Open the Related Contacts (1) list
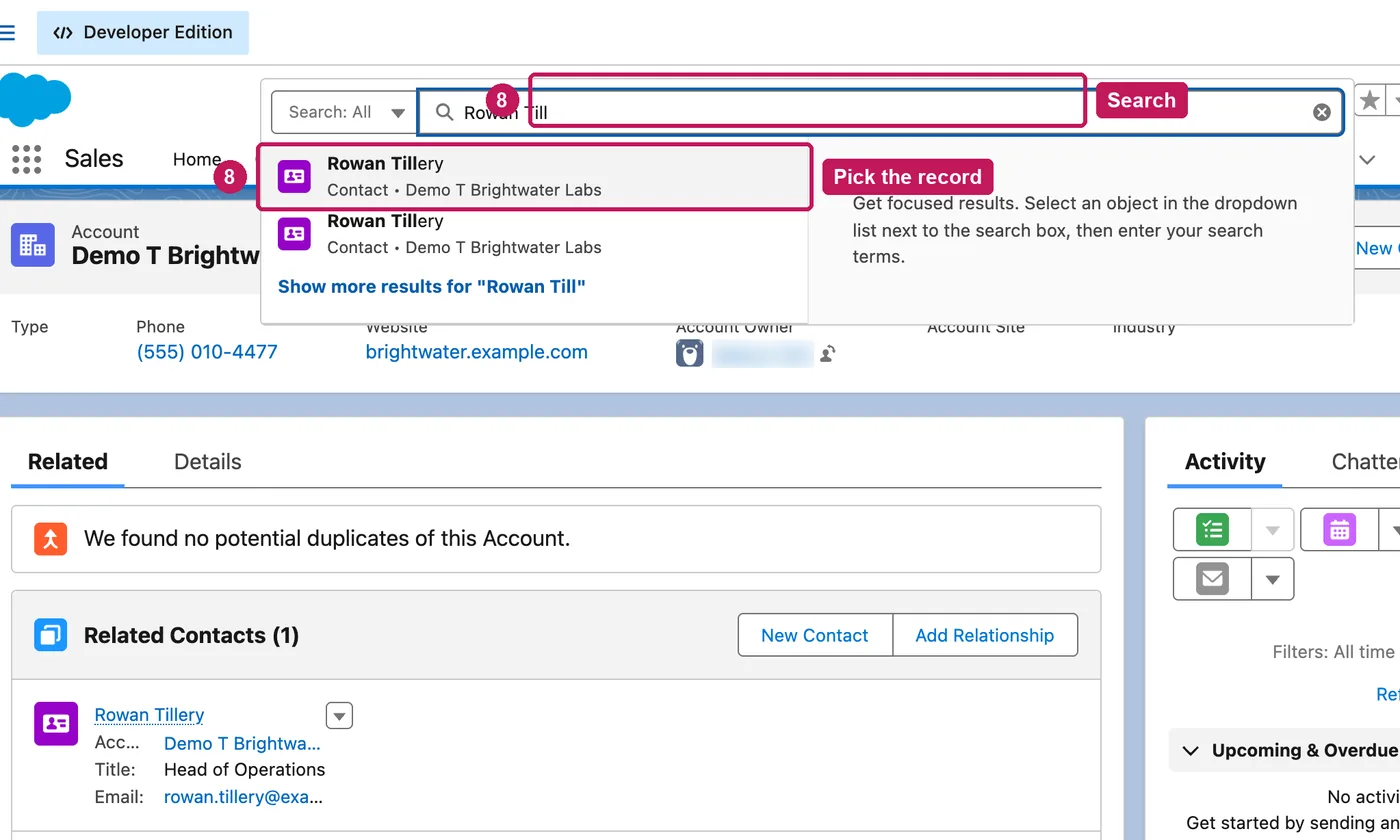This screenshot has height=840, width=1400. [x=191, y=635]
